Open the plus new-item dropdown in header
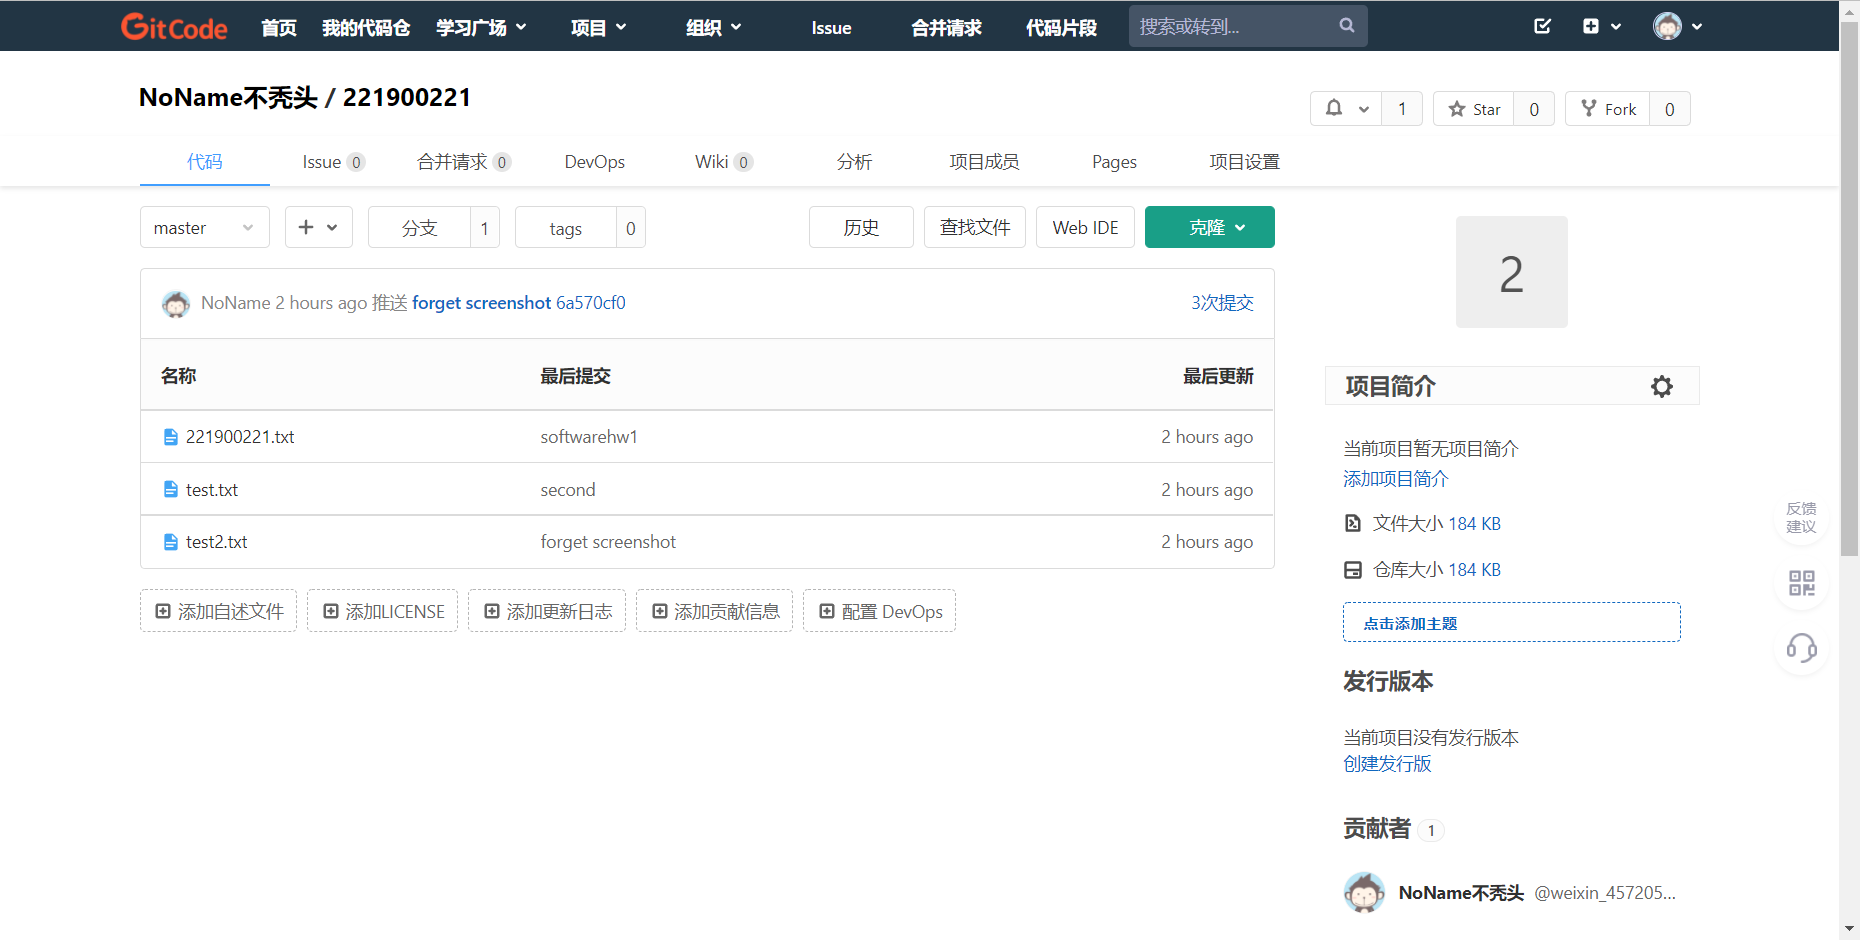This screenshot has width=1860, height=940. tap(1601, 26)
